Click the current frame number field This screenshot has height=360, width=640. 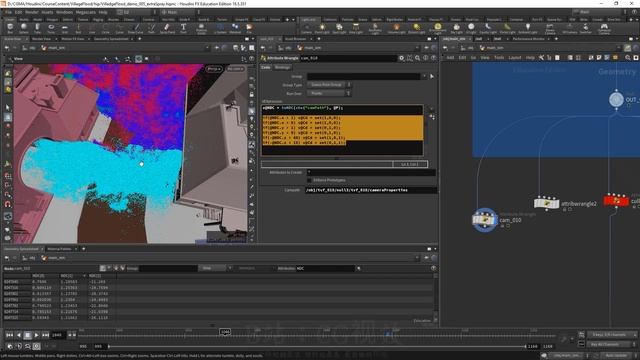click(x=58, y=335)
